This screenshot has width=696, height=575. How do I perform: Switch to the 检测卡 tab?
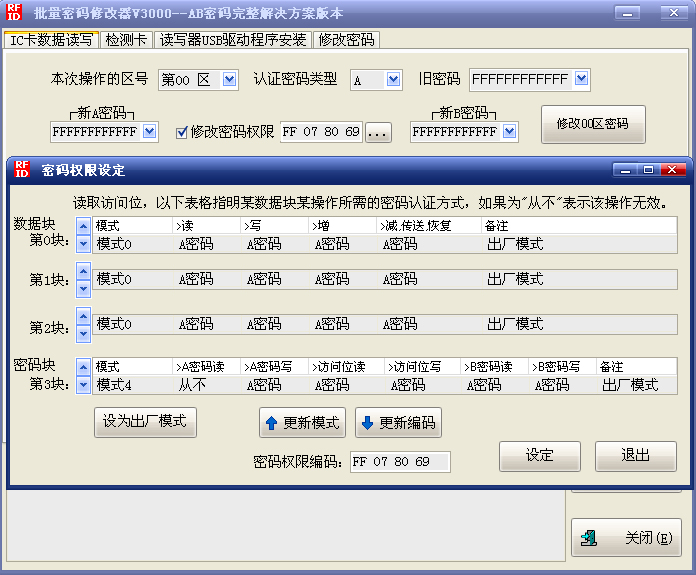point(126,40)
